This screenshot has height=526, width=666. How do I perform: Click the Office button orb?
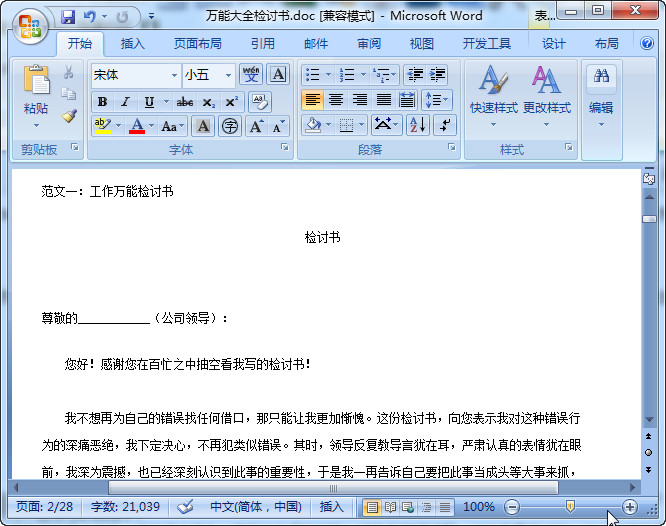[x=28, y=24]
